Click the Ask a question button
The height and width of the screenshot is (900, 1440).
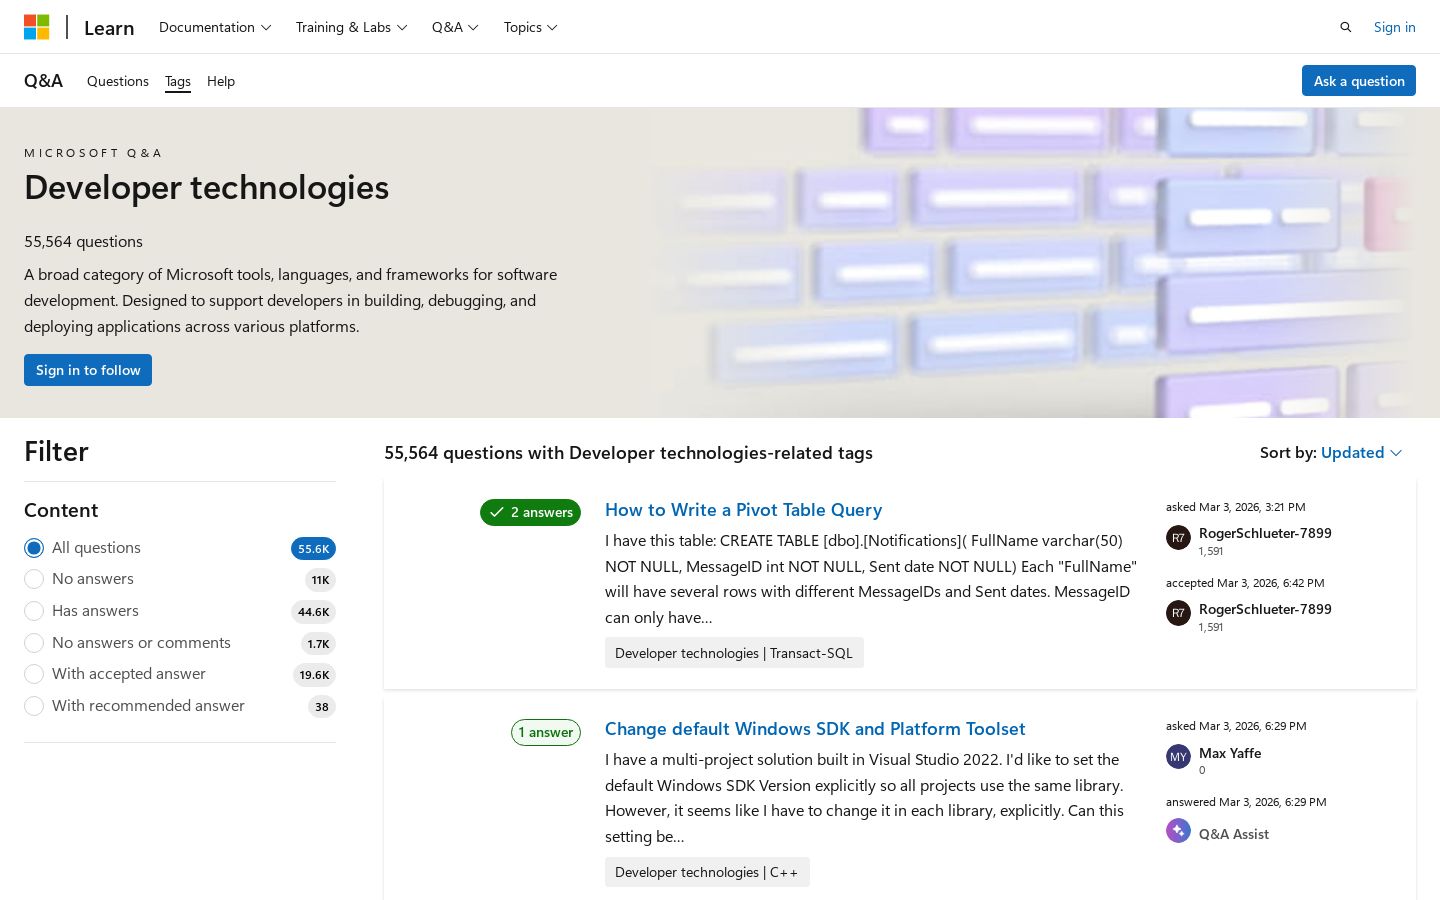pos(1358,81)
